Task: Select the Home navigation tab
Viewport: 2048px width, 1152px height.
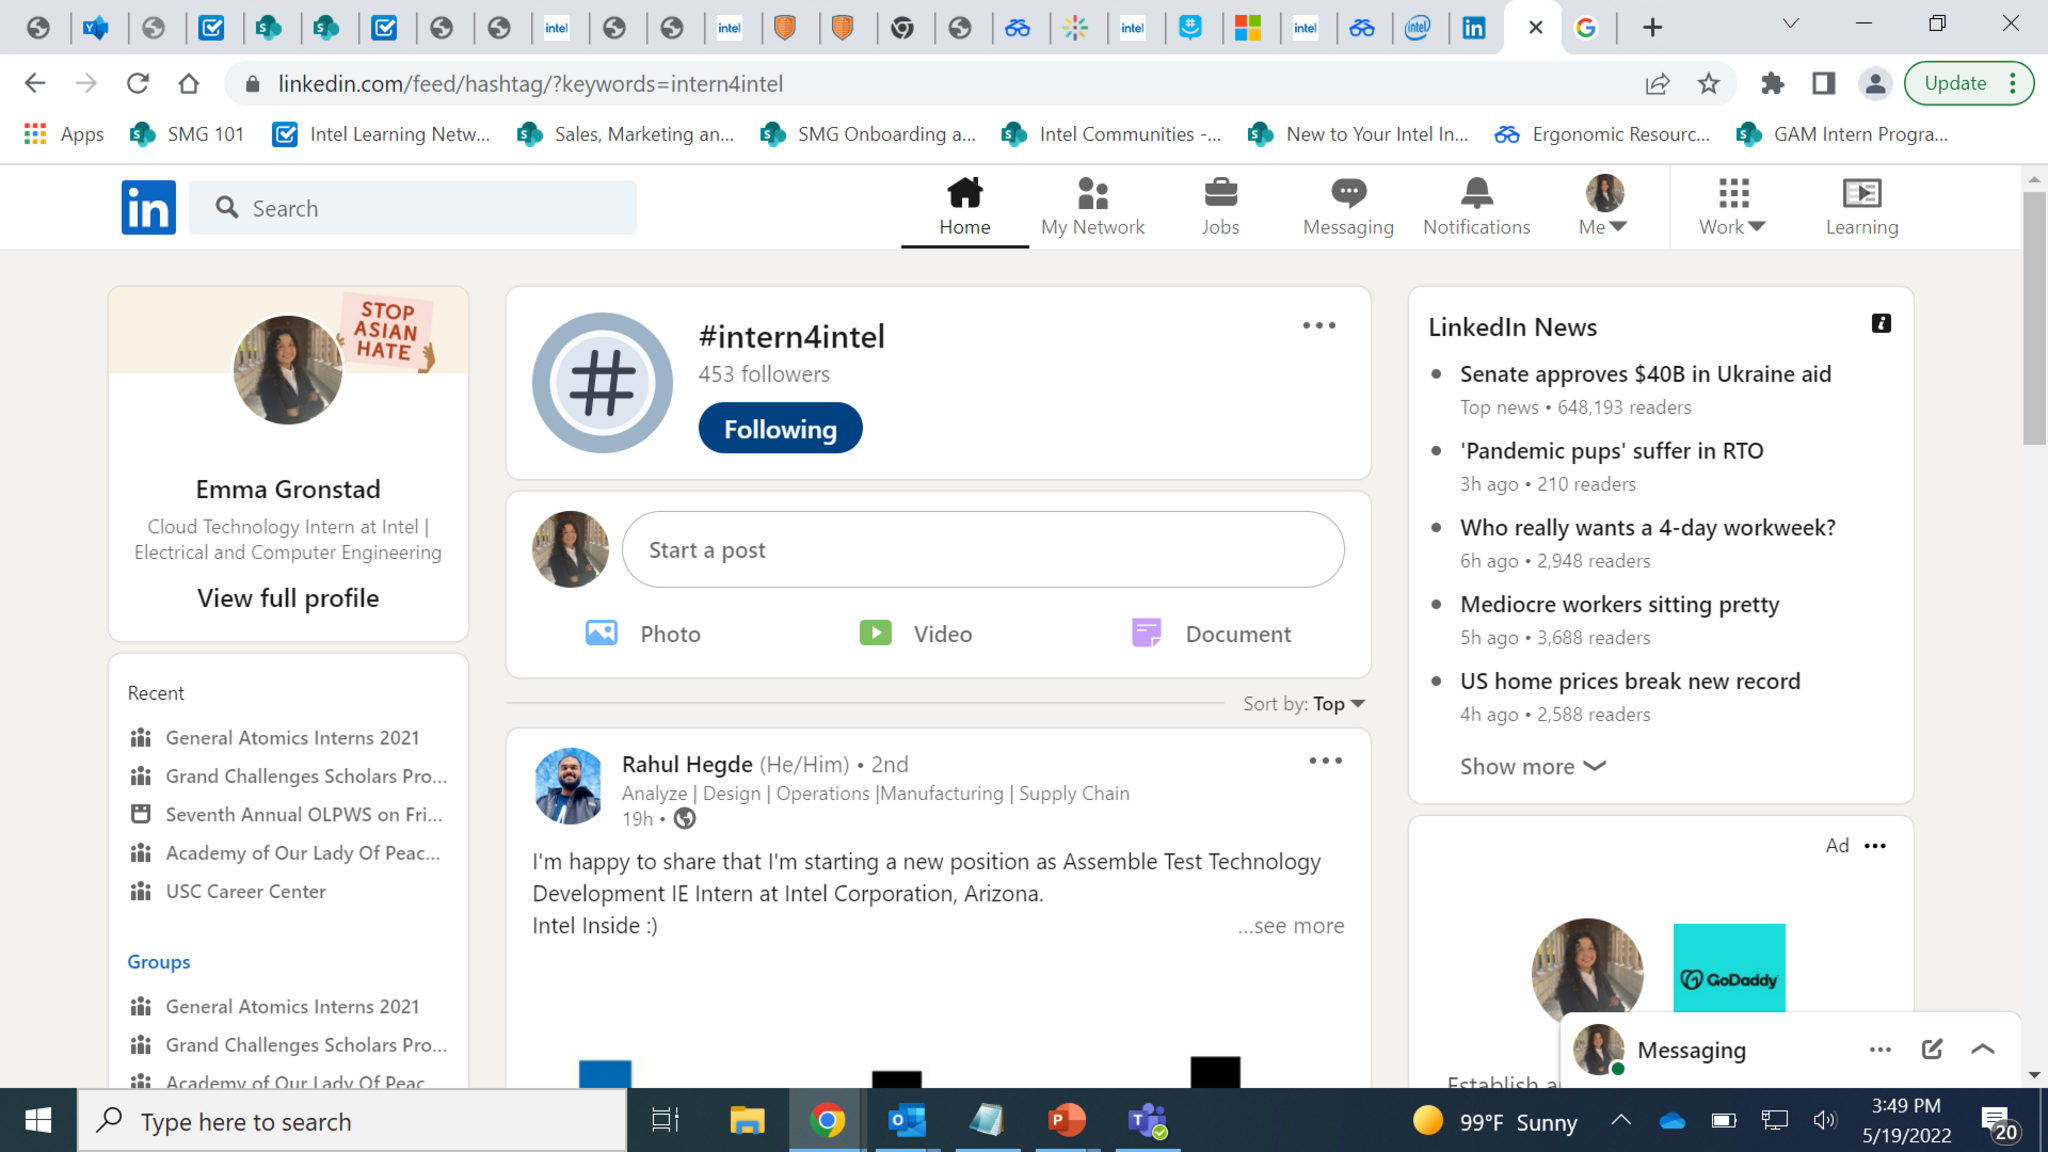Action: (x=964, y=206)
